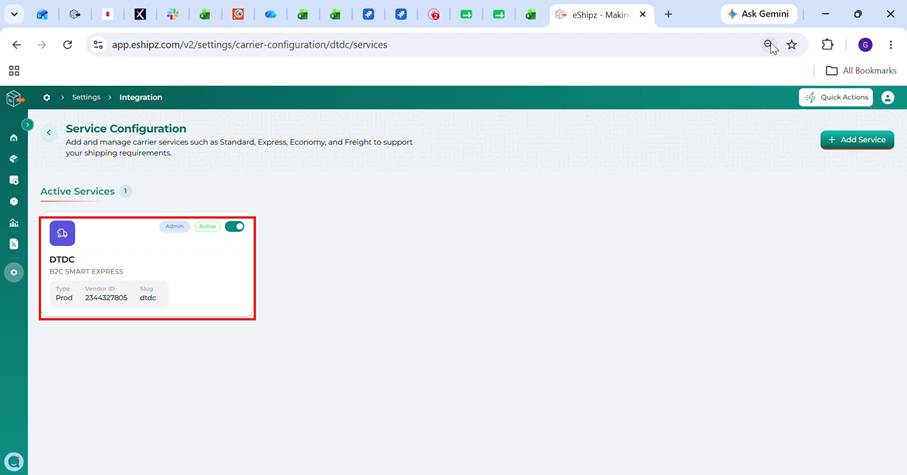Open the chat support bubble icon
Screen dimensions: 907x475
(x=14, y=462)
